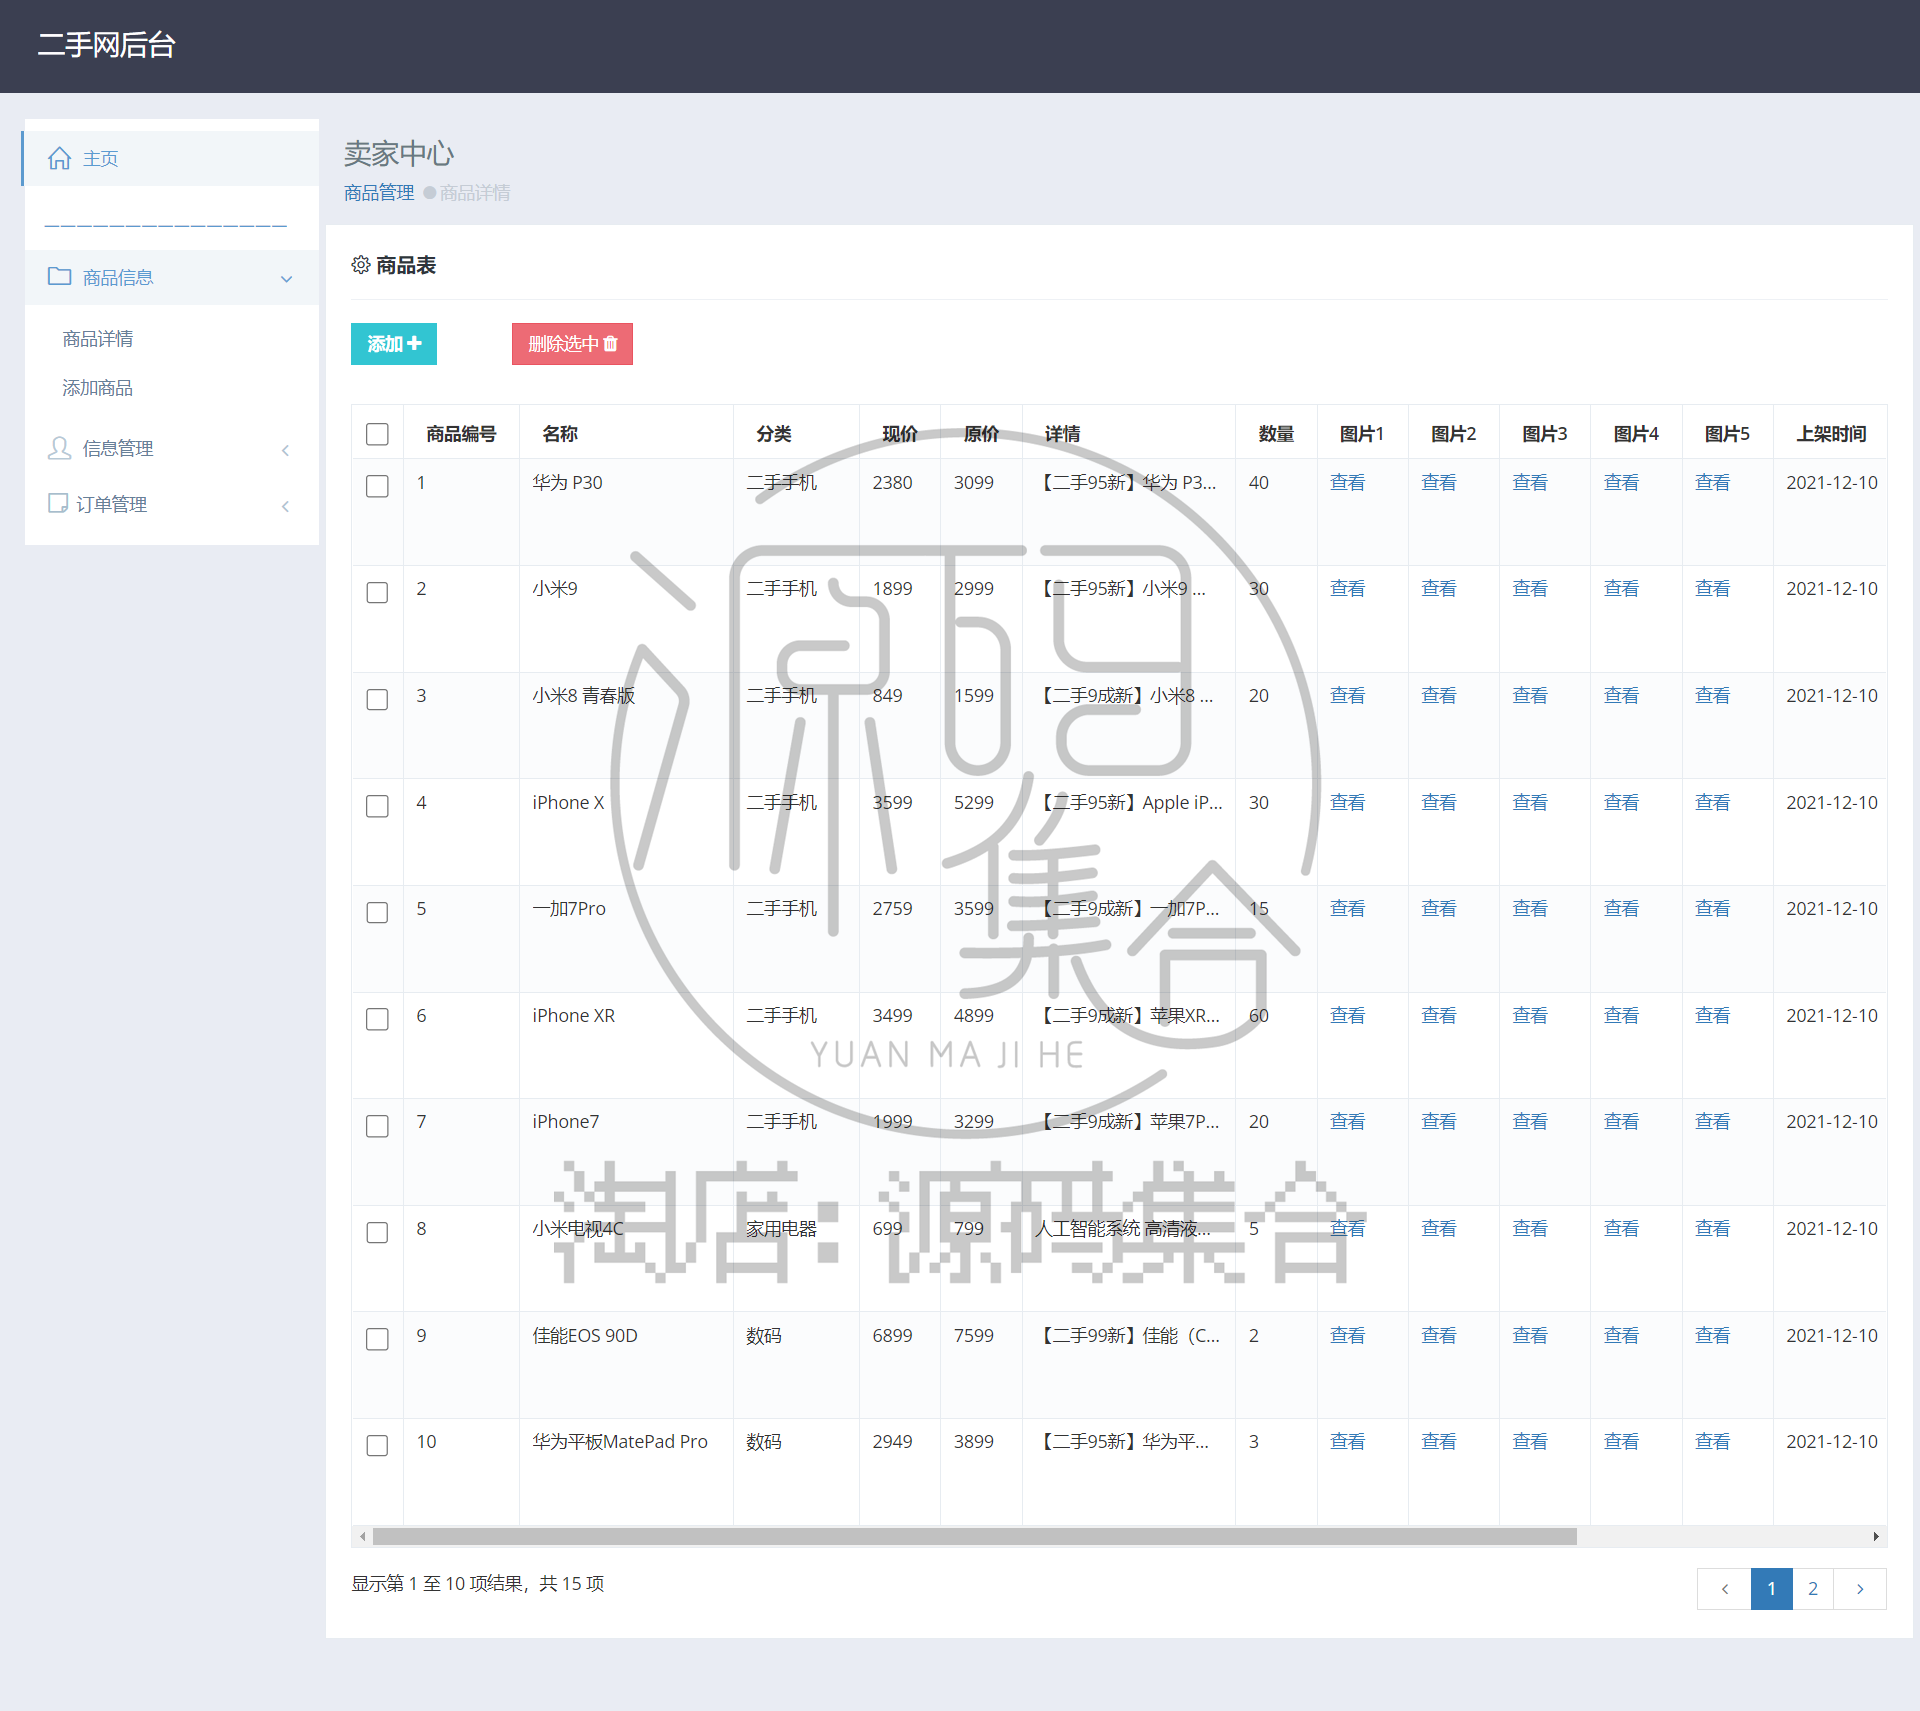The height and width of the screenshot is (1711, 1920).
Task: Select the 一加7Pro row checkbox
Action: click(x=377, y=912)
